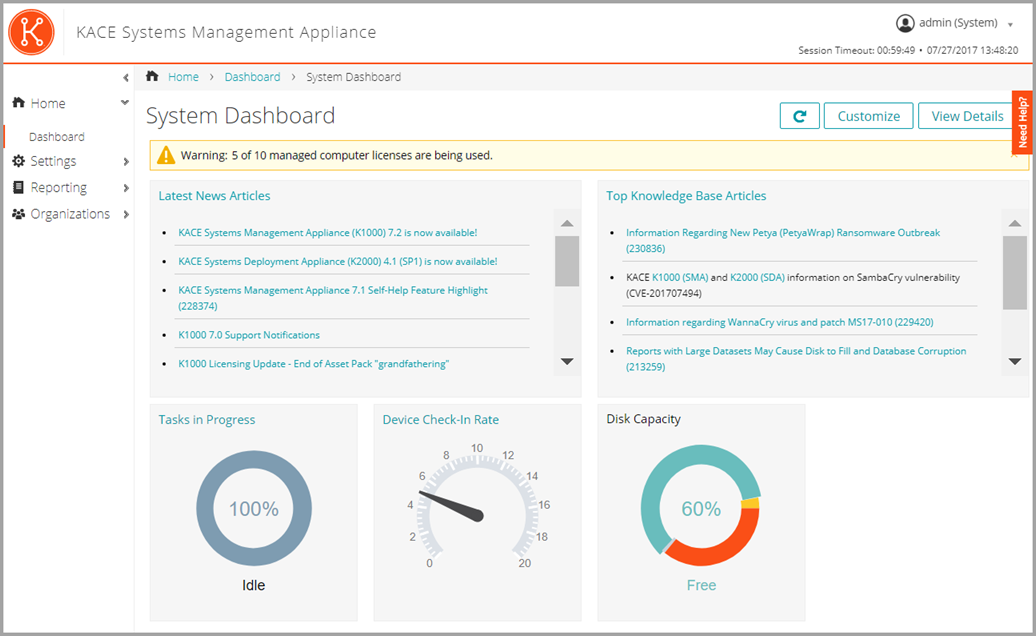Click the Settings gear icon in sidebar
Viewport: 1036px width, 636px height.
coord(19,161)
